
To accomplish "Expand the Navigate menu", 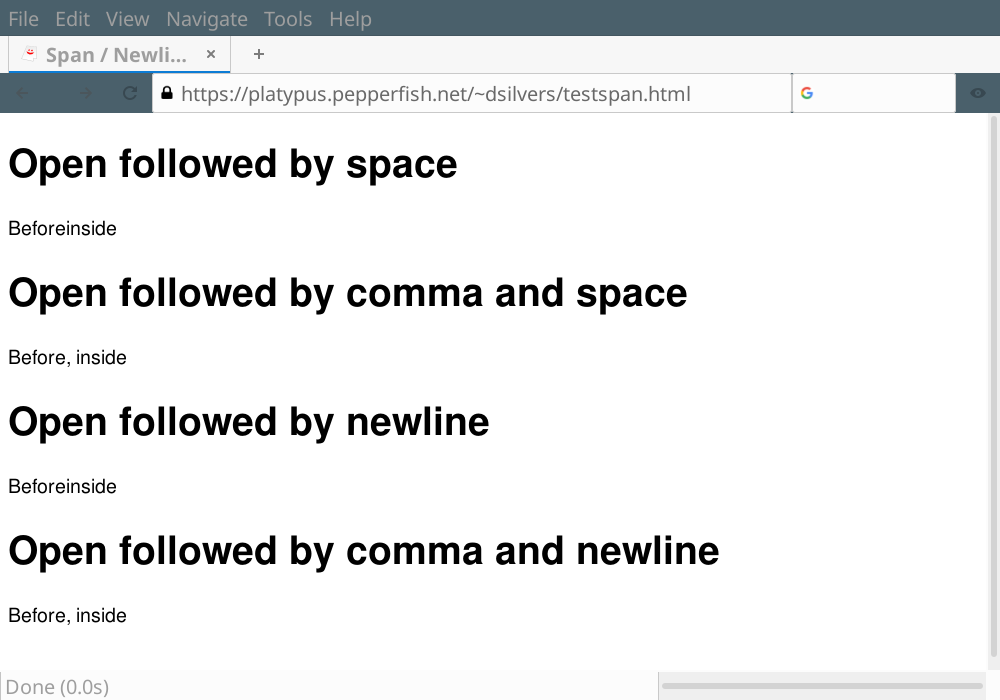I will (206, 19).
